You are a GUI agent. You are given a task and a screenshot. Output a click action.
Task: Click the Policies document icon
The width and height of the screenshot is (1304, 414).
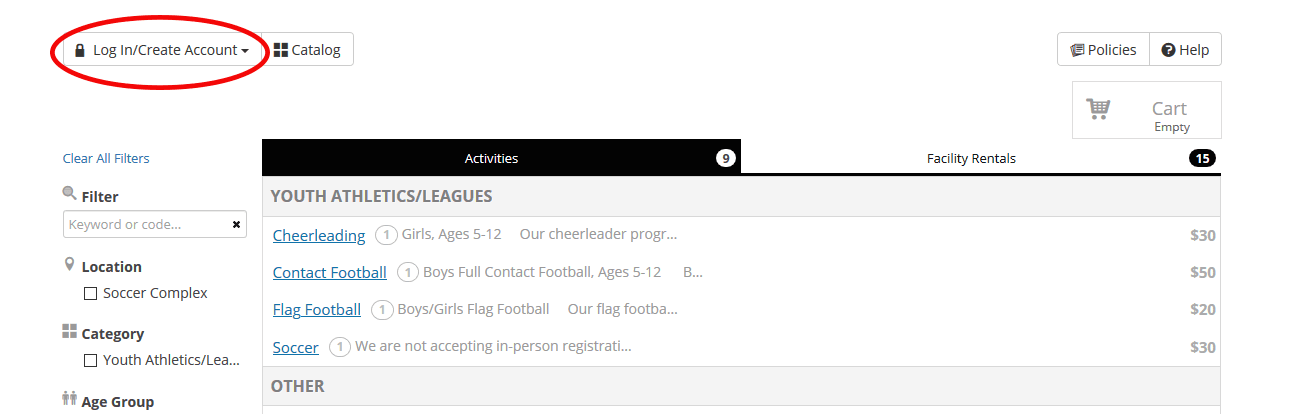(x=1077, y=50)
